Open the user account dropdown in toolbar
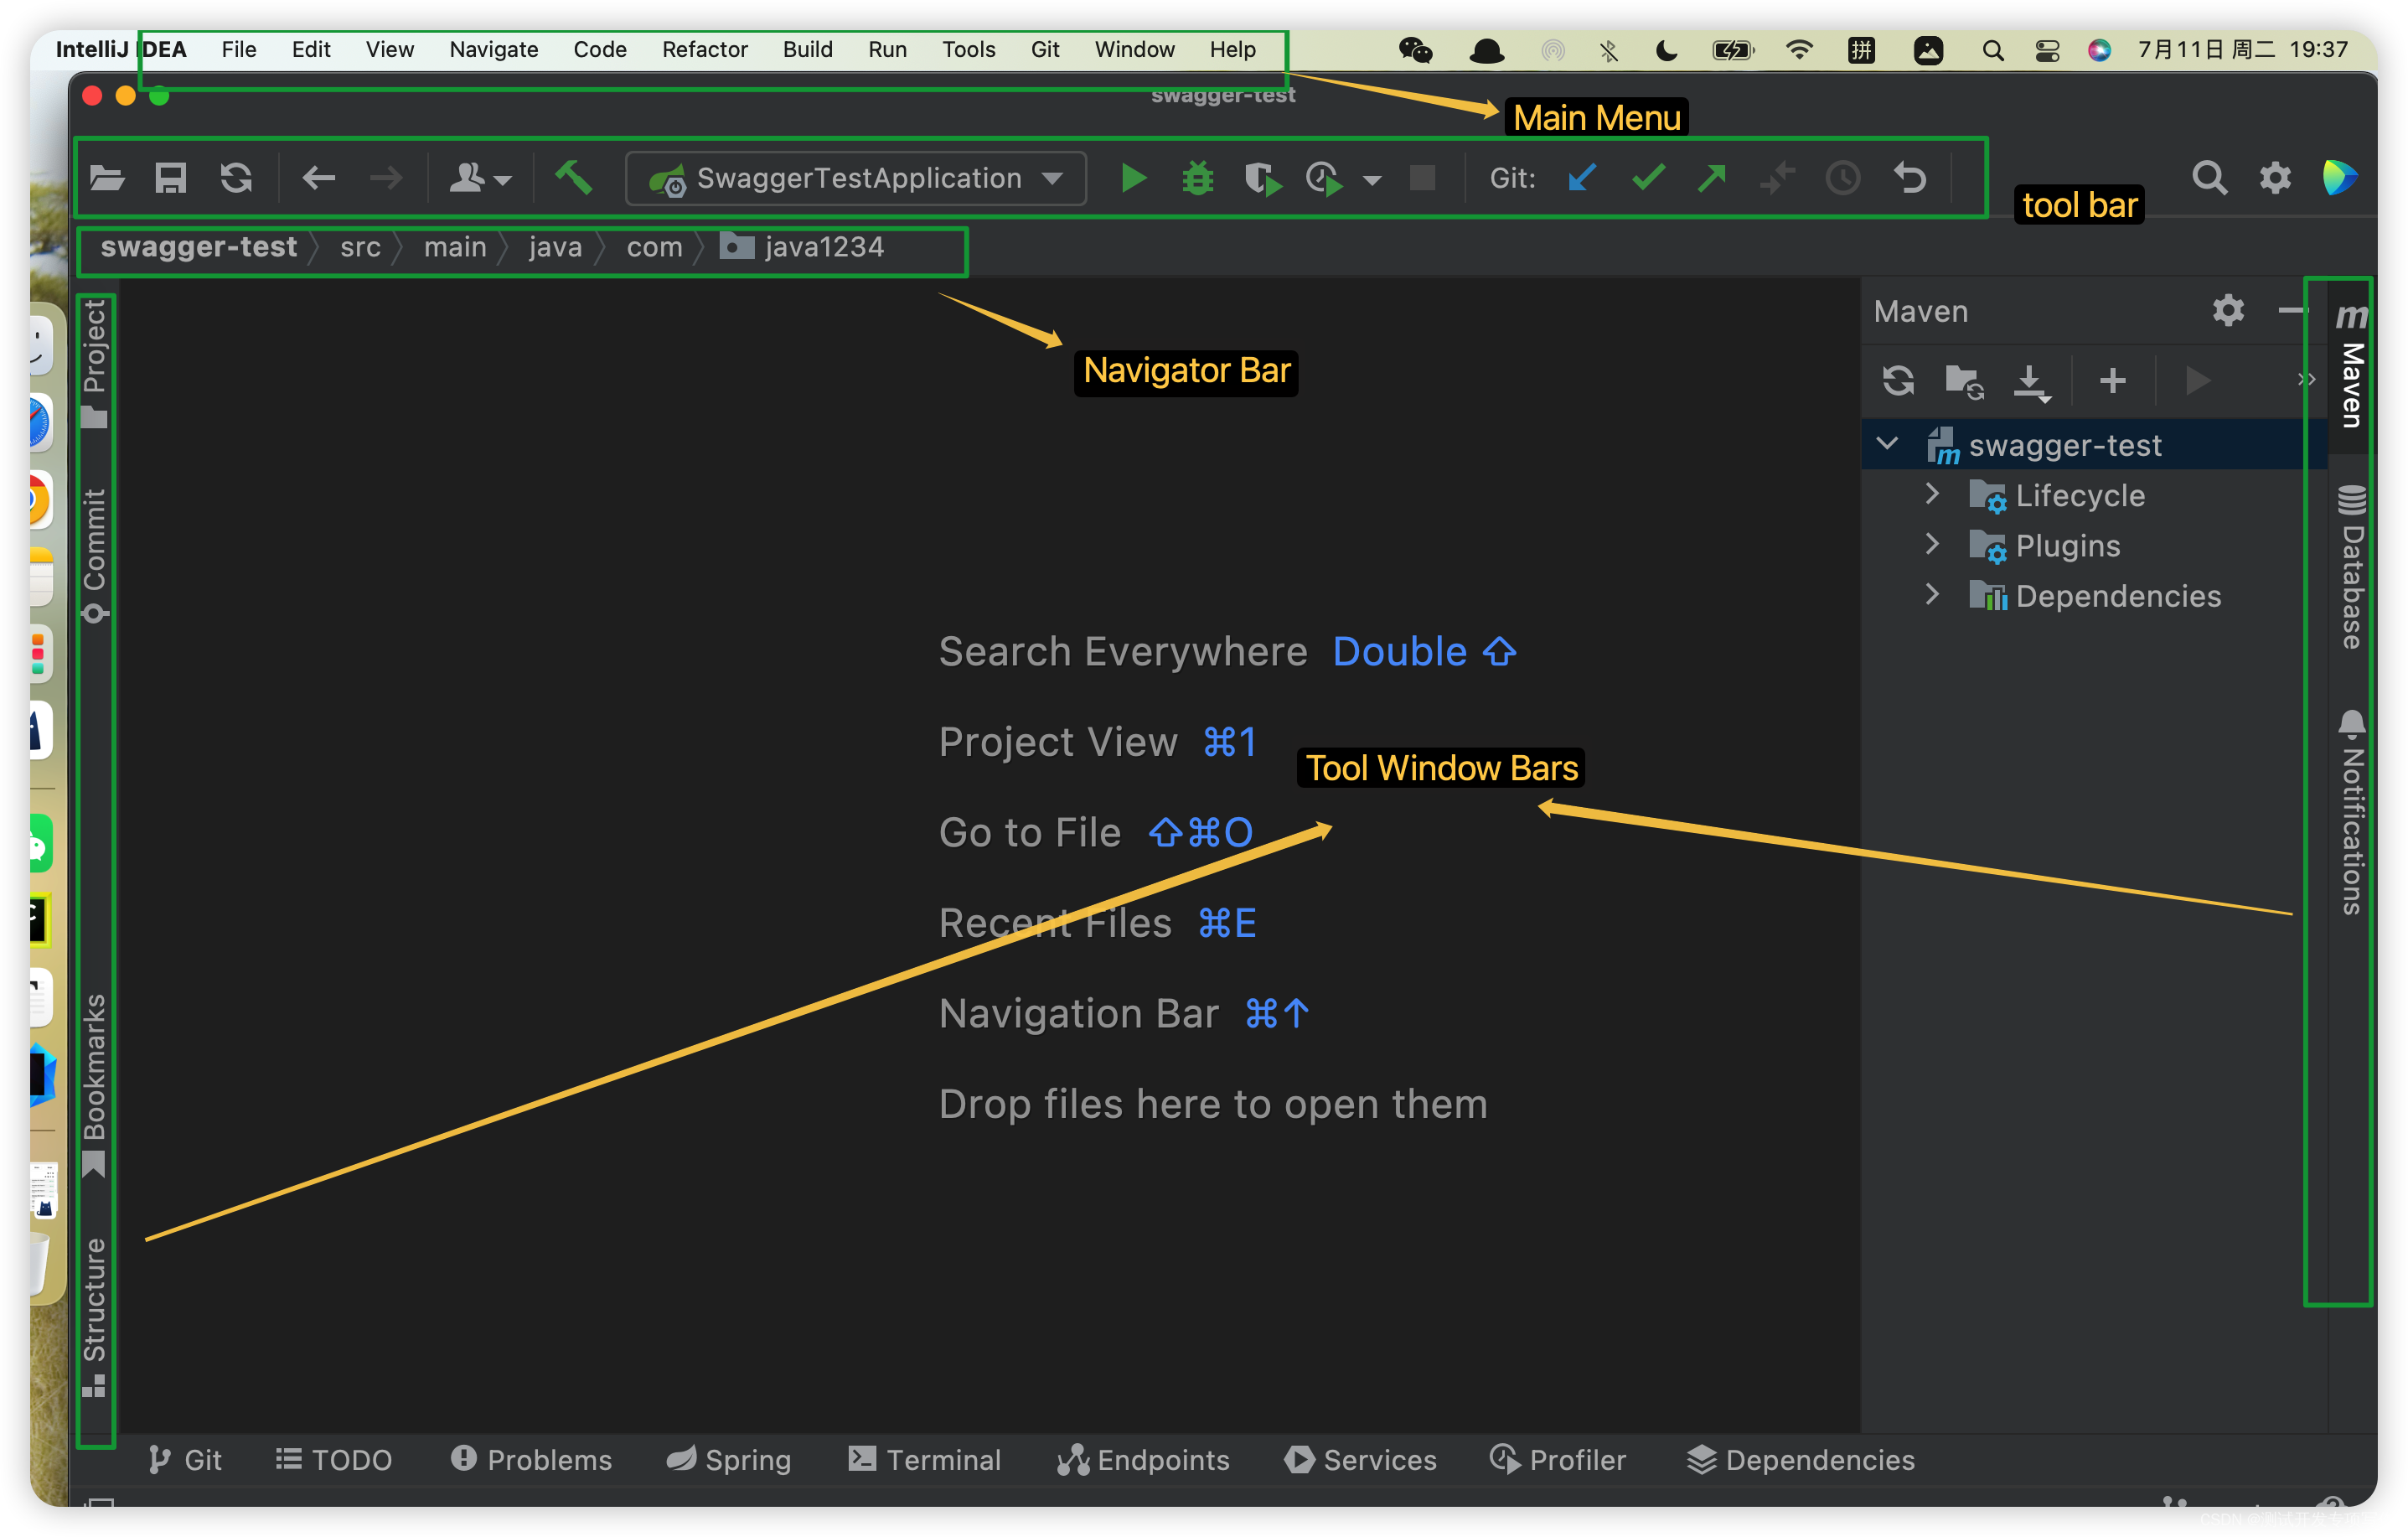 click(480, 179)
